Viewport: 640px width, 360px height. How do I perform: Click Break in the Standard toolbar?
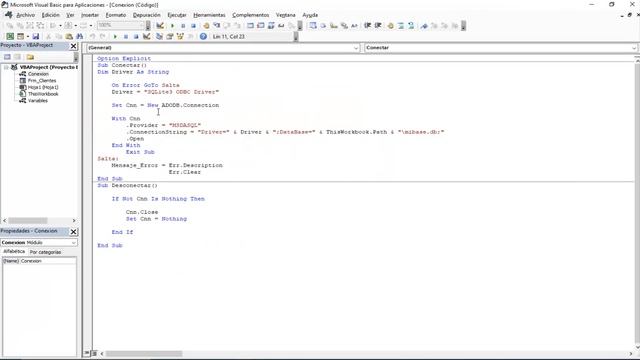126,36
